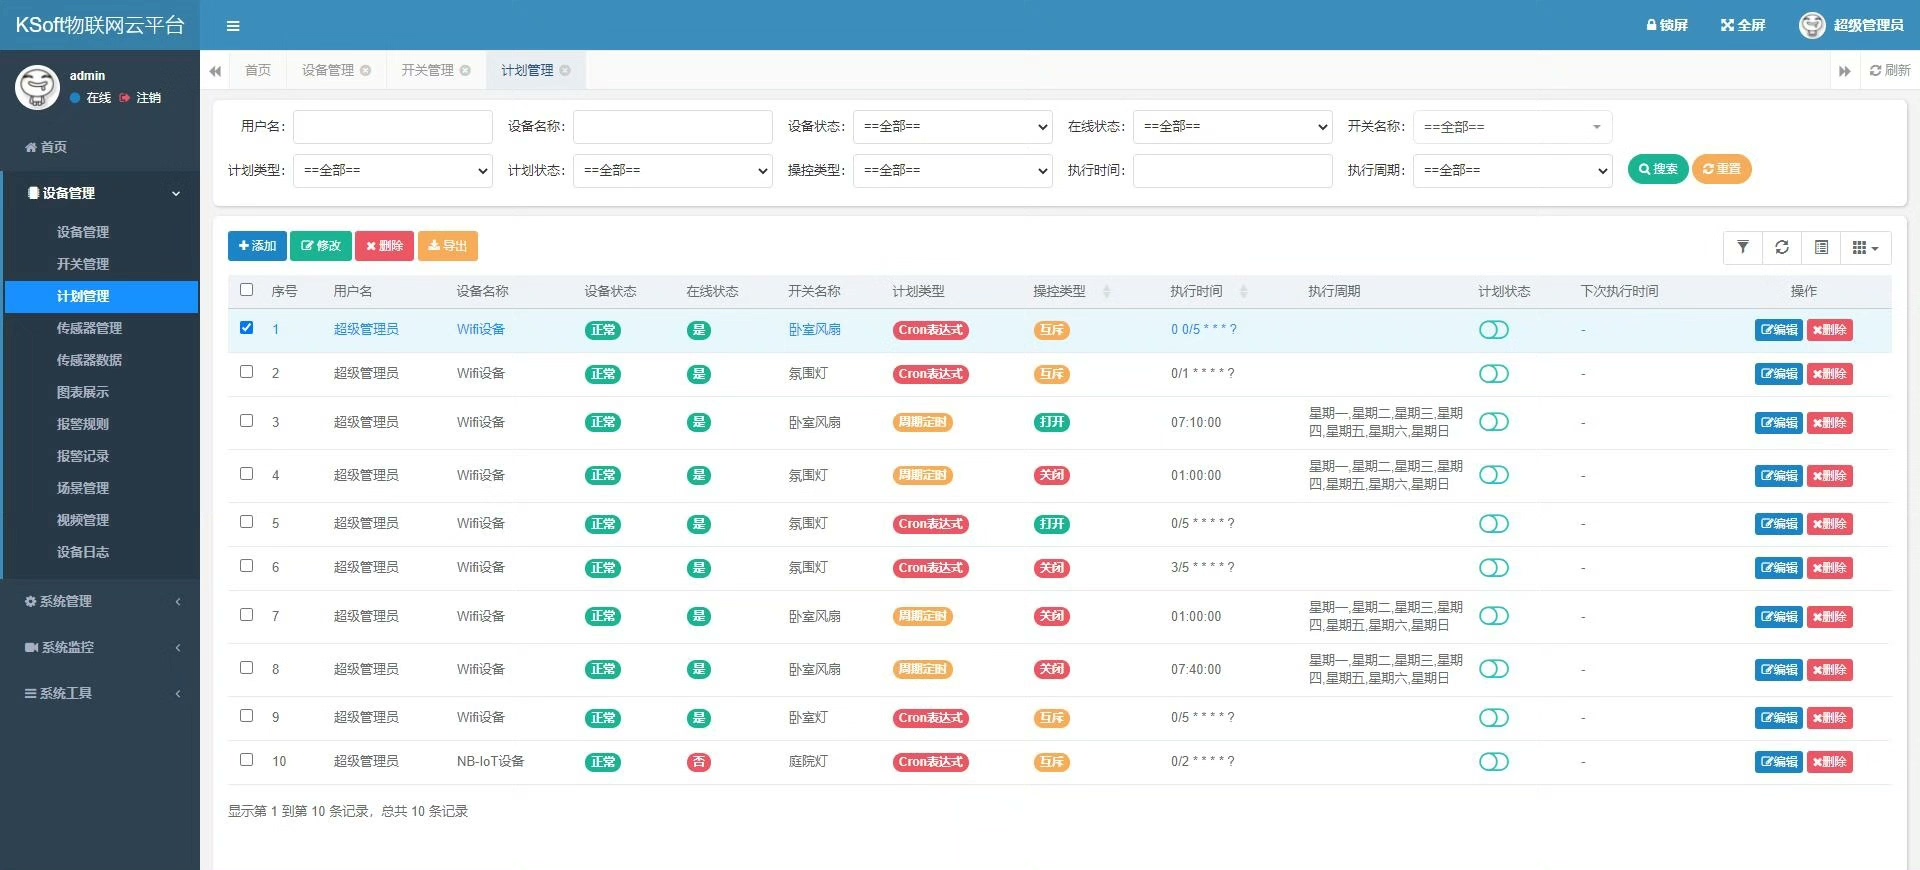1920x870 pixels.
Task: Open the 操控类型 dropdown filter
Action: point(952,171)
